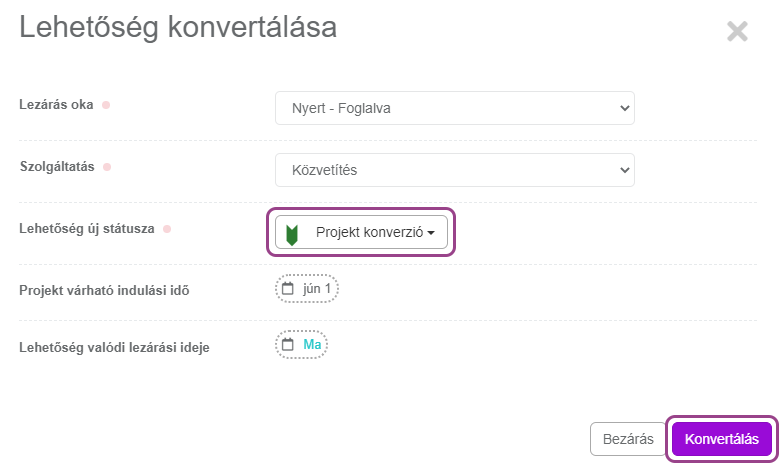Click calendar icon beside jún 1
This screenshot has width=783, height=466.
[288, 289]
